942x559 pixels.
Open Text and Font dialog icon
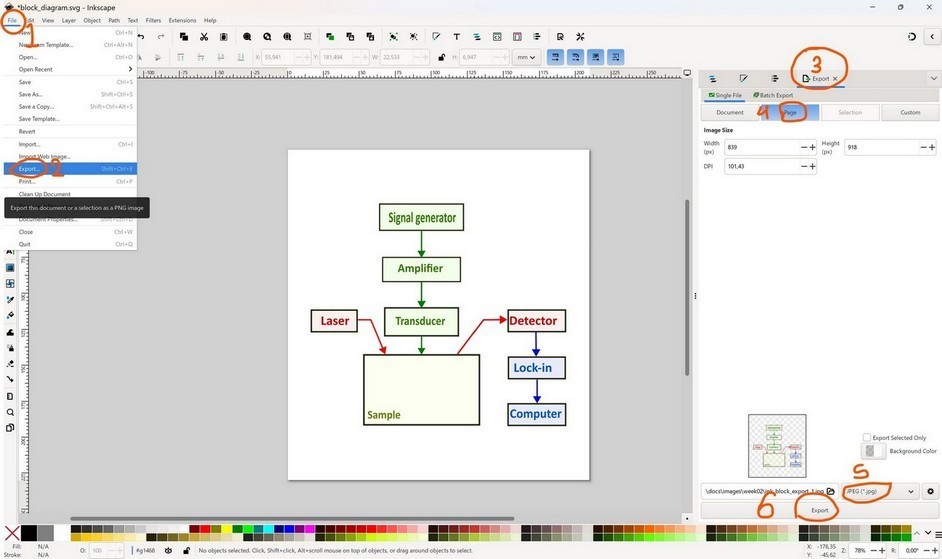[x=457, y=37]
